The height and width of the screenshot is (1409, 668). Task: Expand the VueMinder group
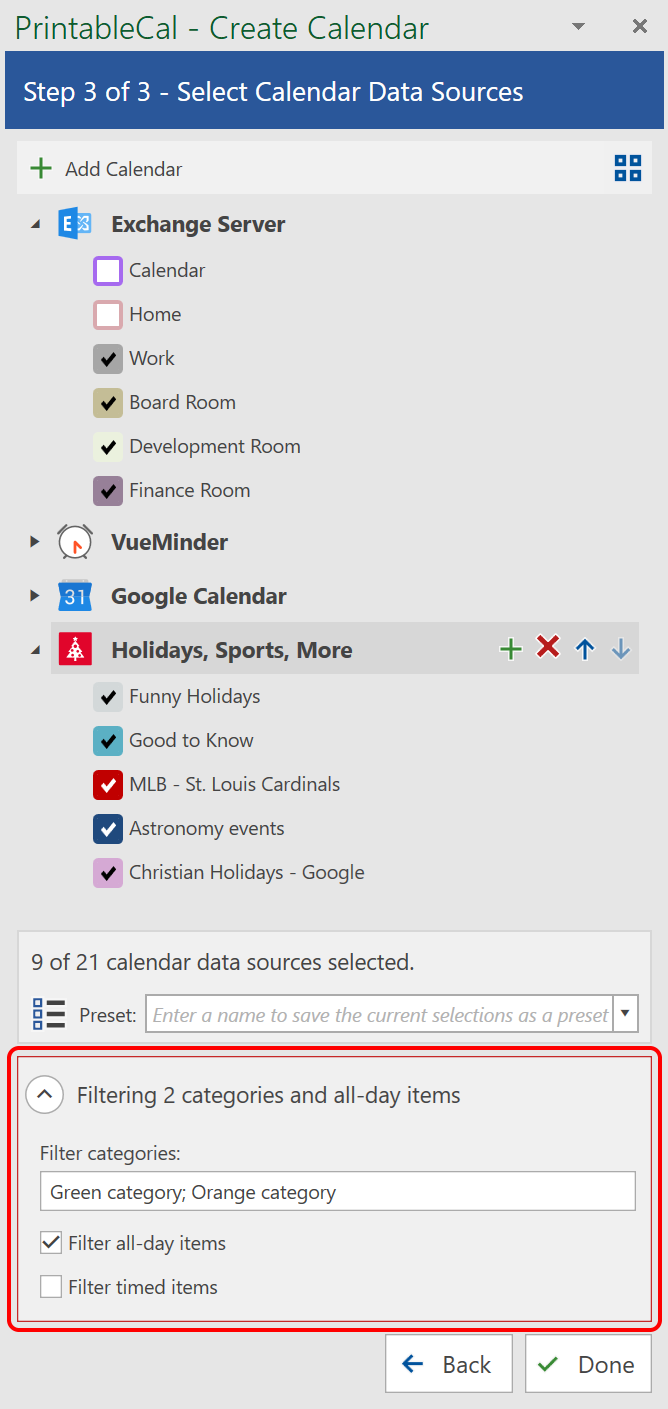[x=35, y=542]
